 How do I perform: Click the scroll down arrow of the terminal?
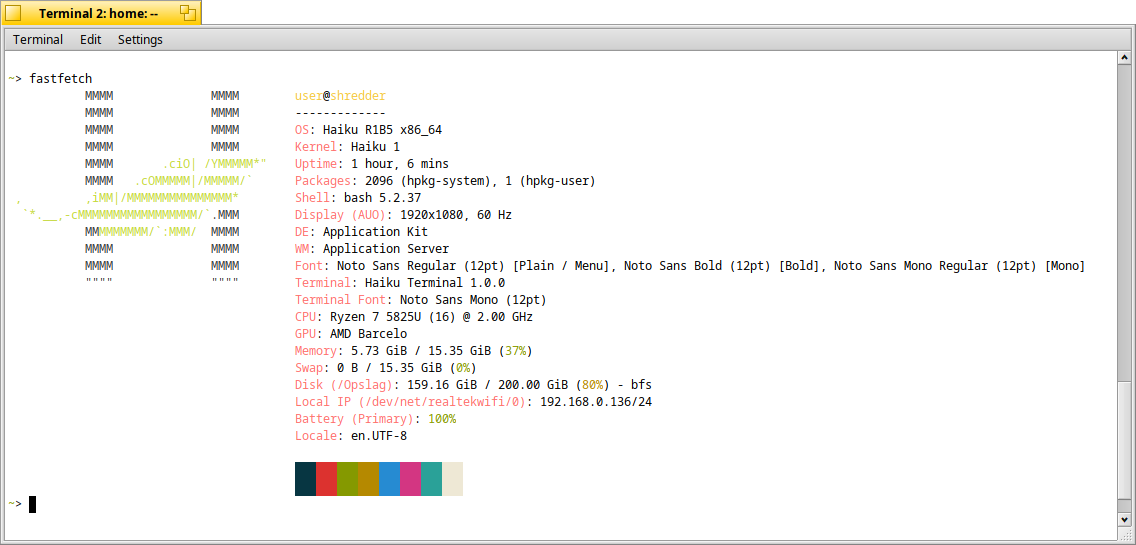pos(1124,519)
